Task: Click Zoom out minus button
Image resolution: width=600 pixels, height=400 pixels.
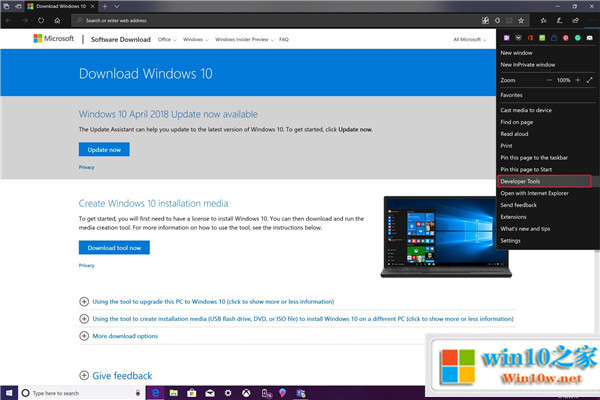Action: (x=549, y=80)
